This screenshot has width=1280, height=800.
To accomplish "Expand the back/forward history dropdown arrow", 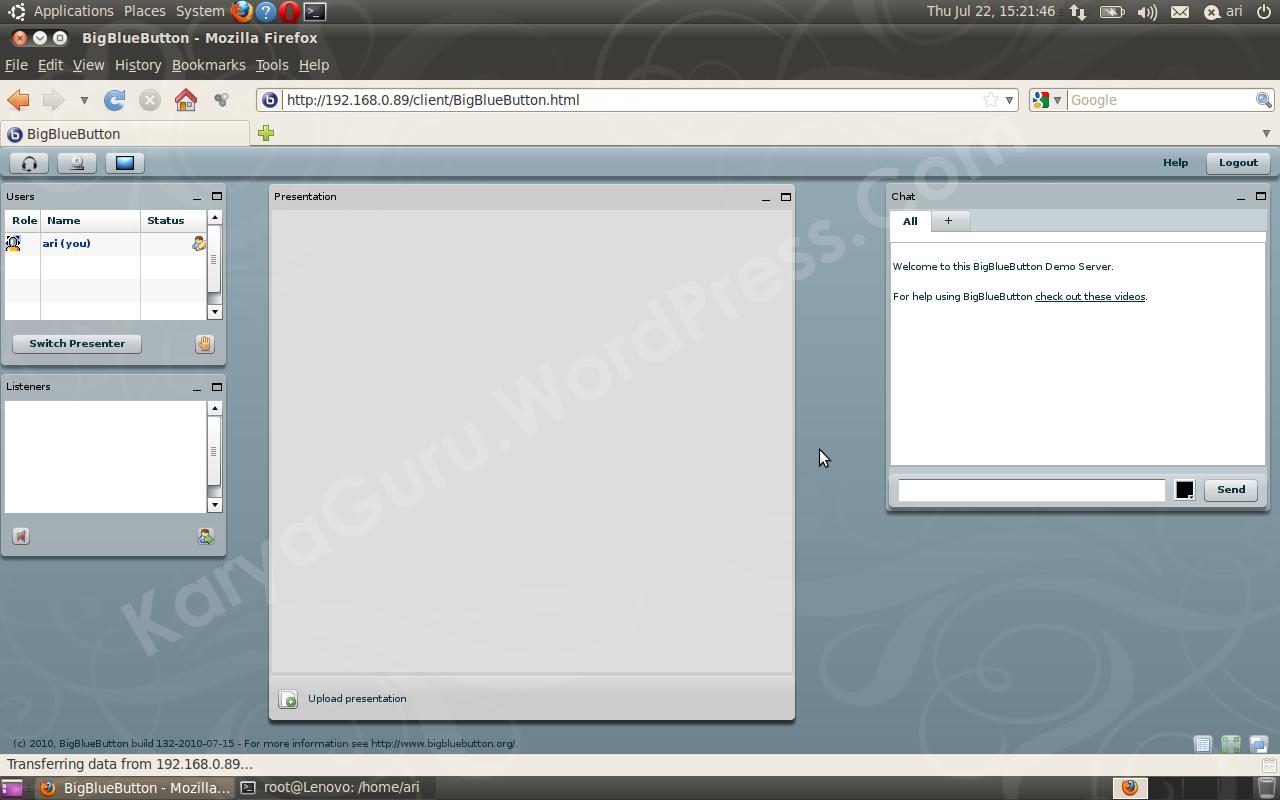I will click(x=84, y=100).
